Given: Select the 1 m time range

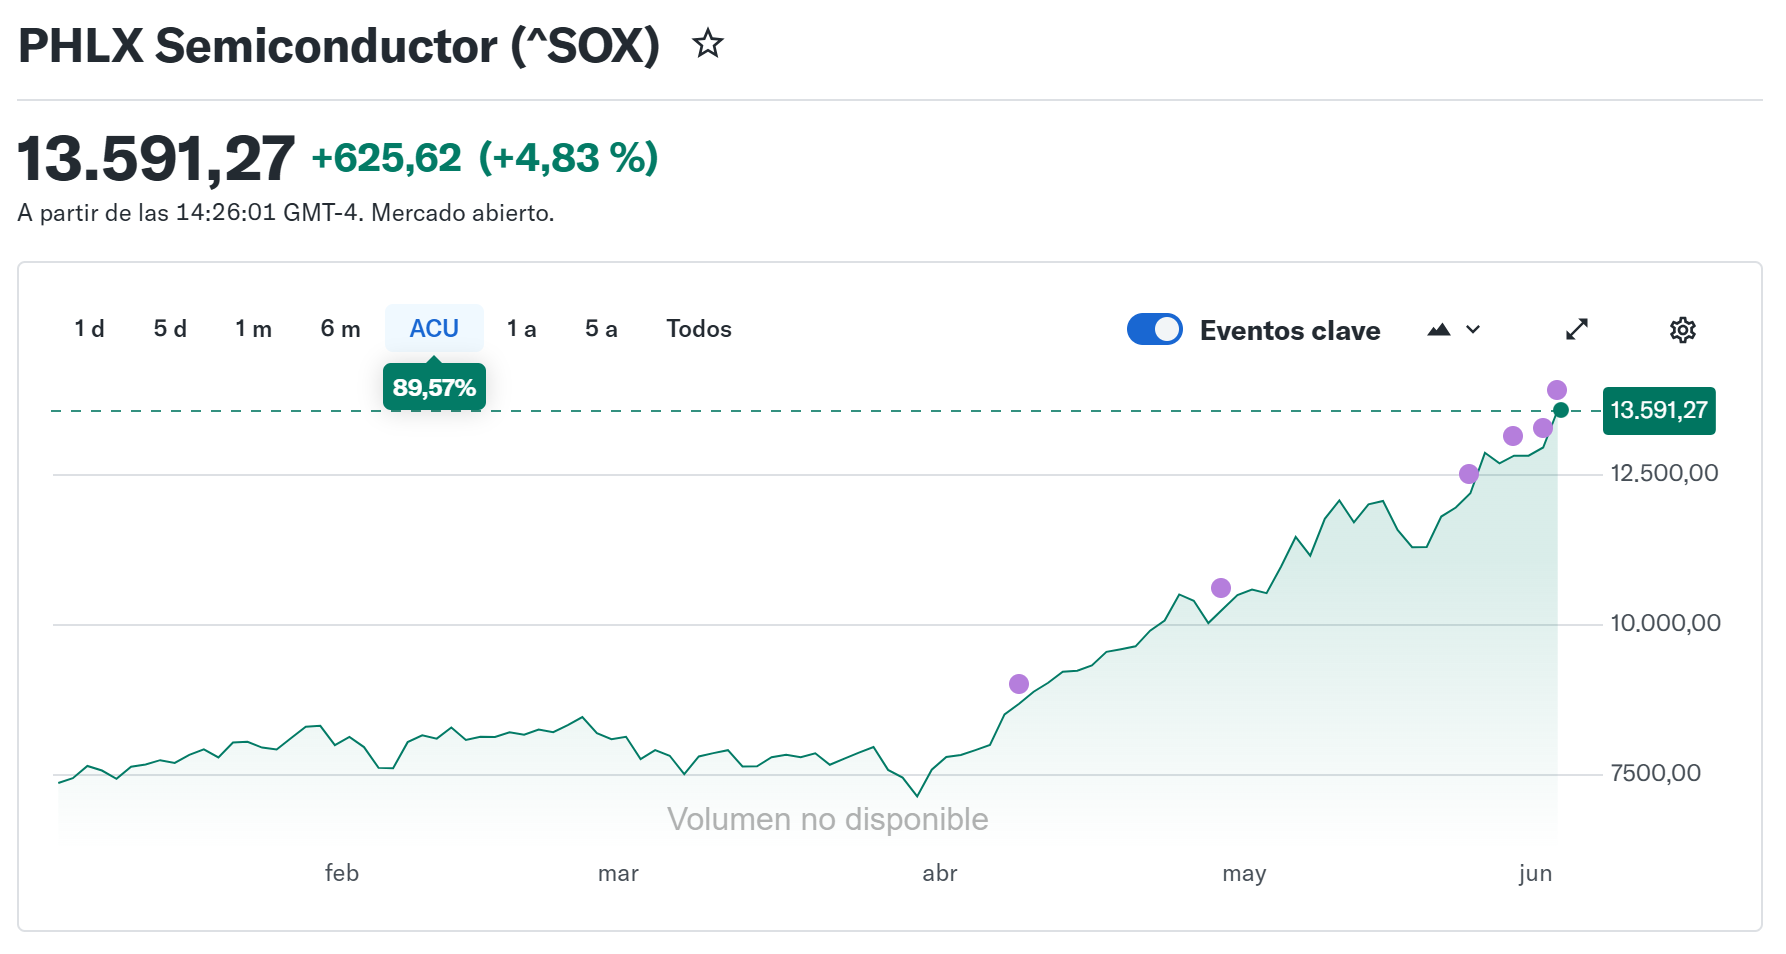Looking at the screenshot, I should tap(253, 329).
